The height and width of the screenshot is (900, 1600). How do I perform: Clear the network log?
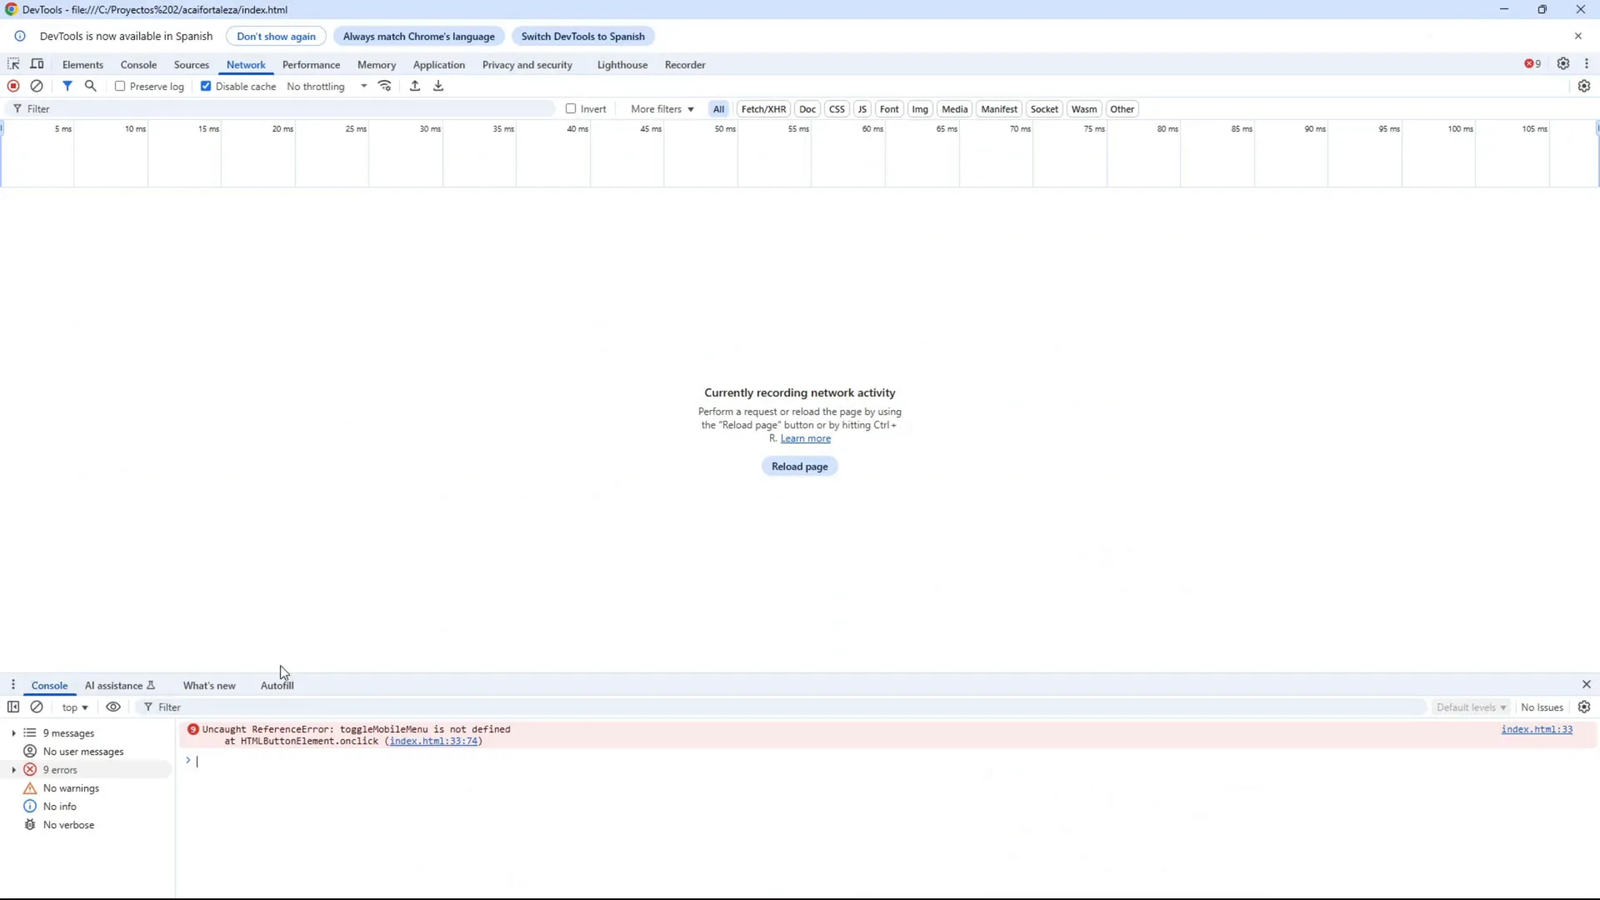pos(37,86)
